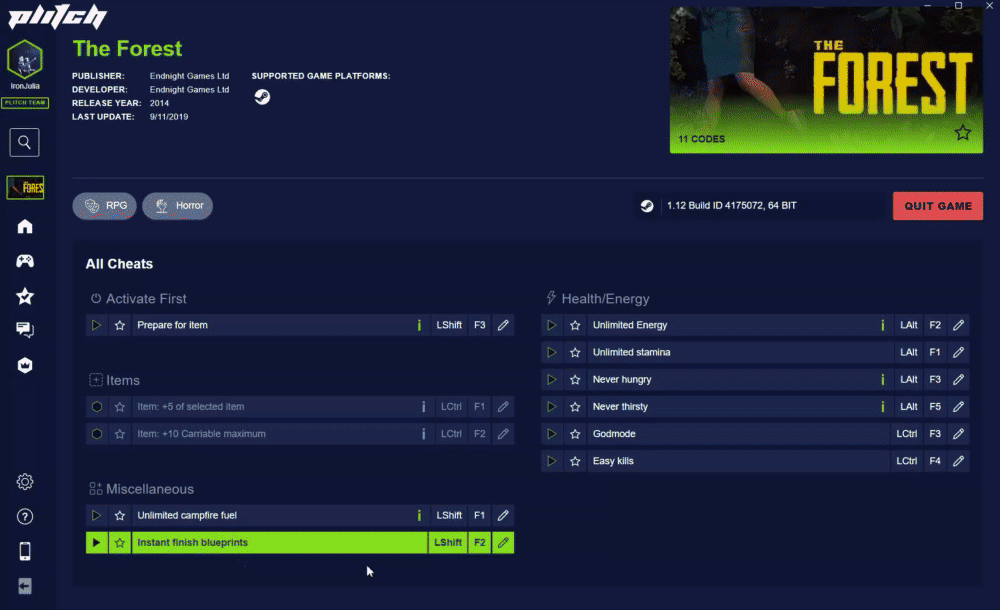Edit the hotkey for Godmode
1000x610 pixels.
click(959, 434)
